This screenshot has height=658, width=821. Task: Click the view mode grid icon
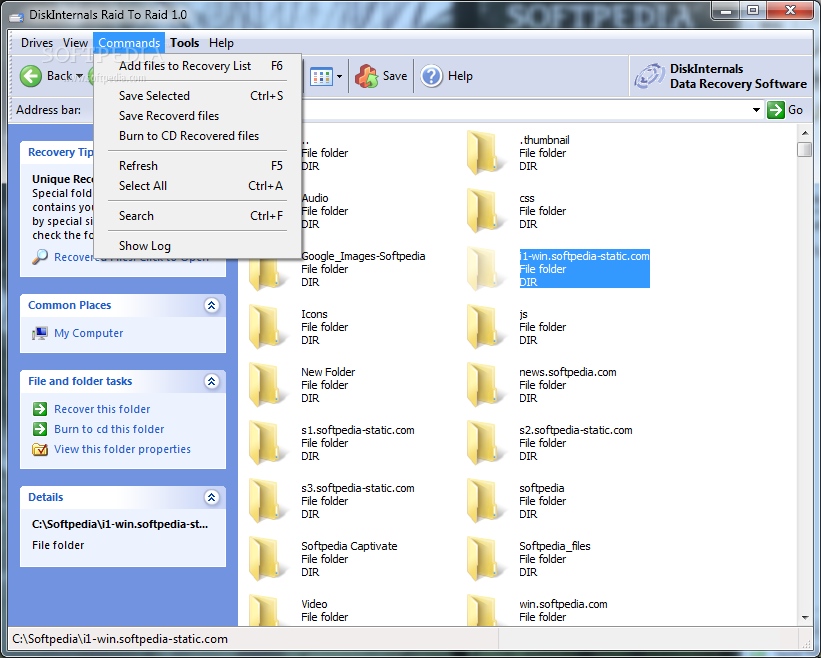click(321, 76)
